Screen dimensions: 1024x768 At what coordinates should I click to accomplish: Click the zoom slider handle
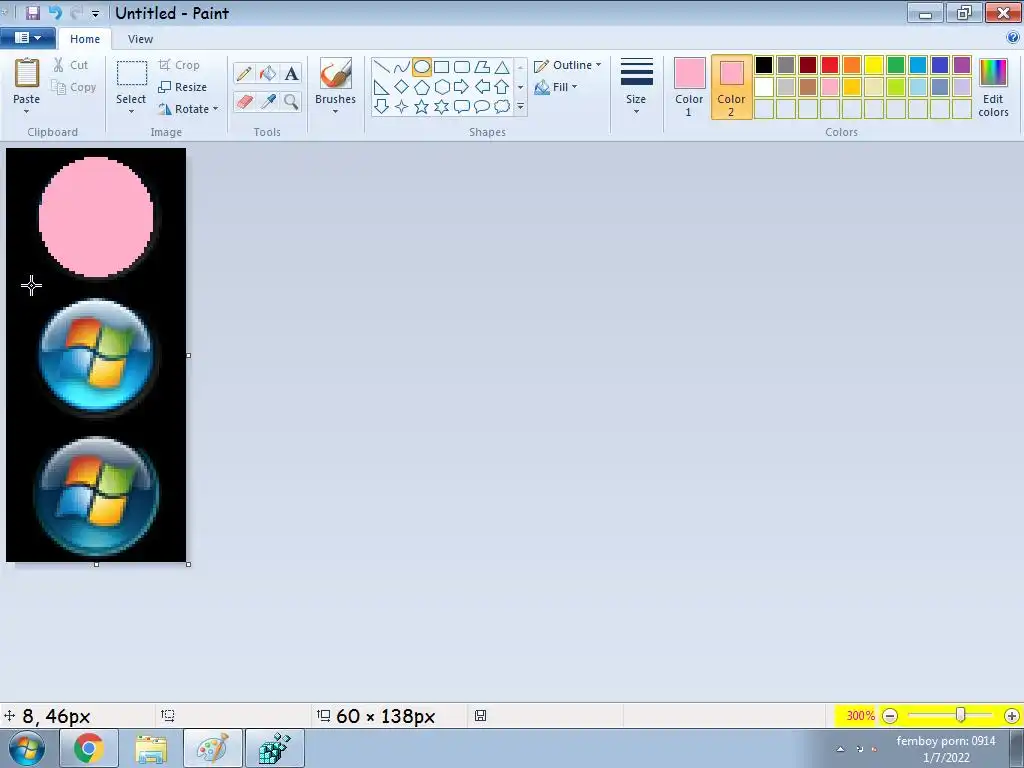960,715
